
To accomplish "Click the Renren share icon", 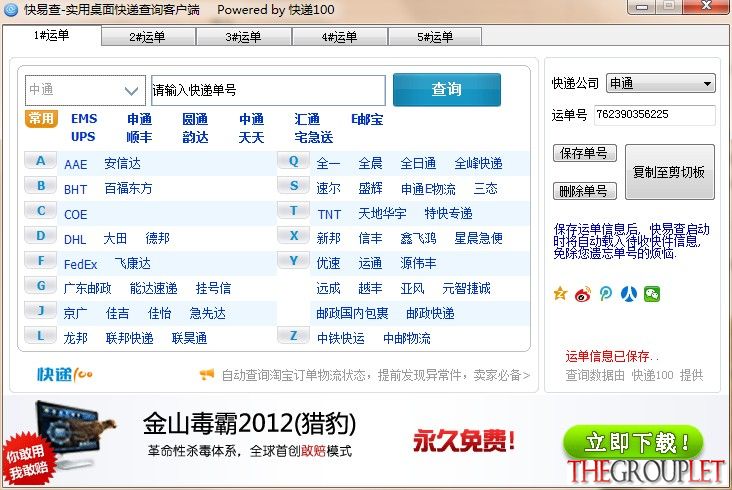I will (629, 294).
